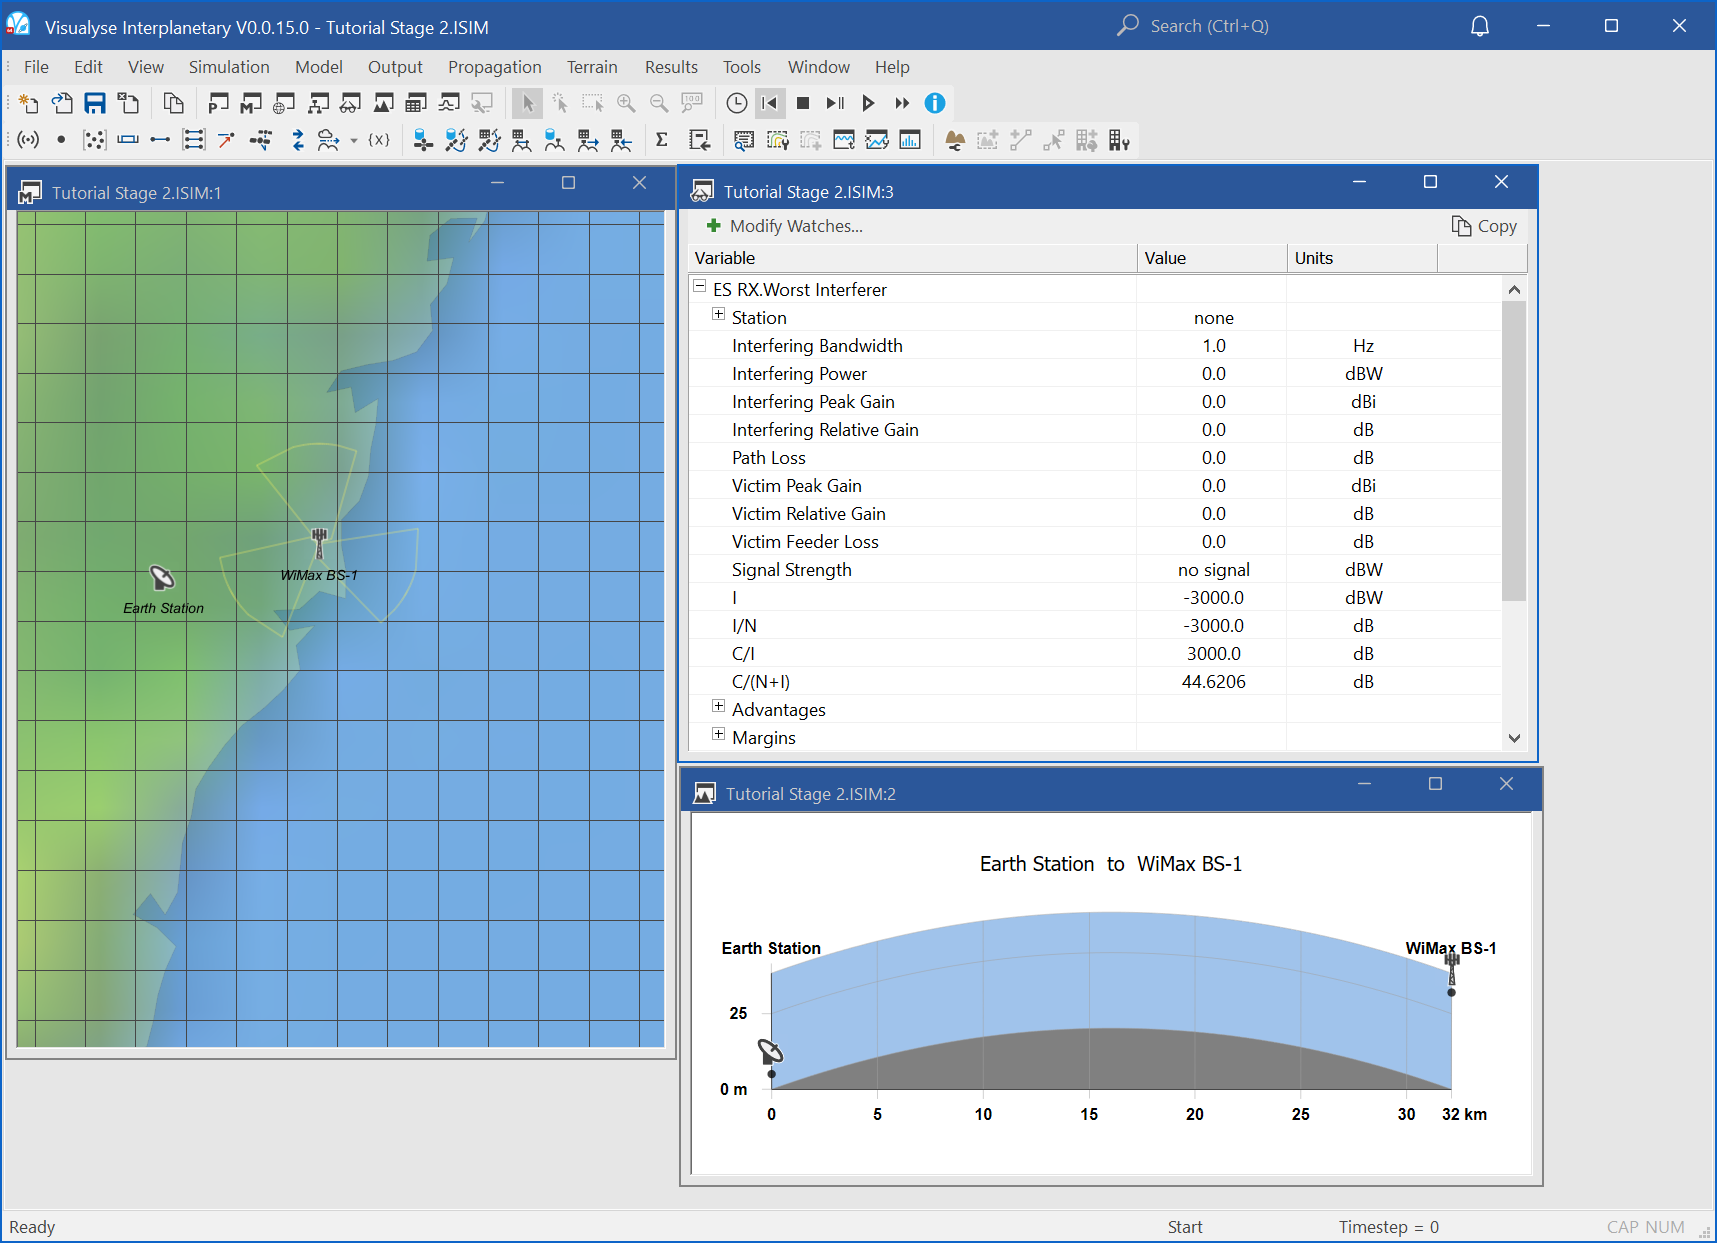Click Modify Watches button
This screenshot has width=1717, height=1243.
click(x=785, y=226)
